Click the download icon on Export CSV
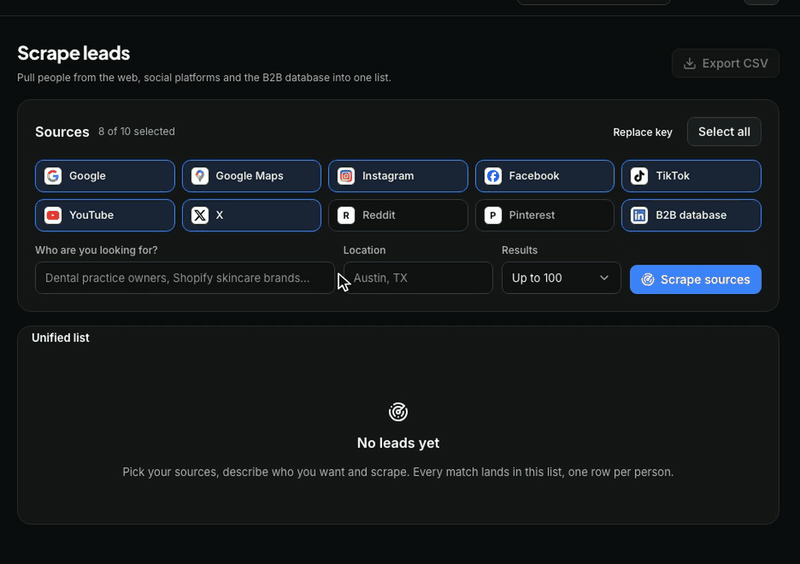The image size is (800, 564). point(689,63)
